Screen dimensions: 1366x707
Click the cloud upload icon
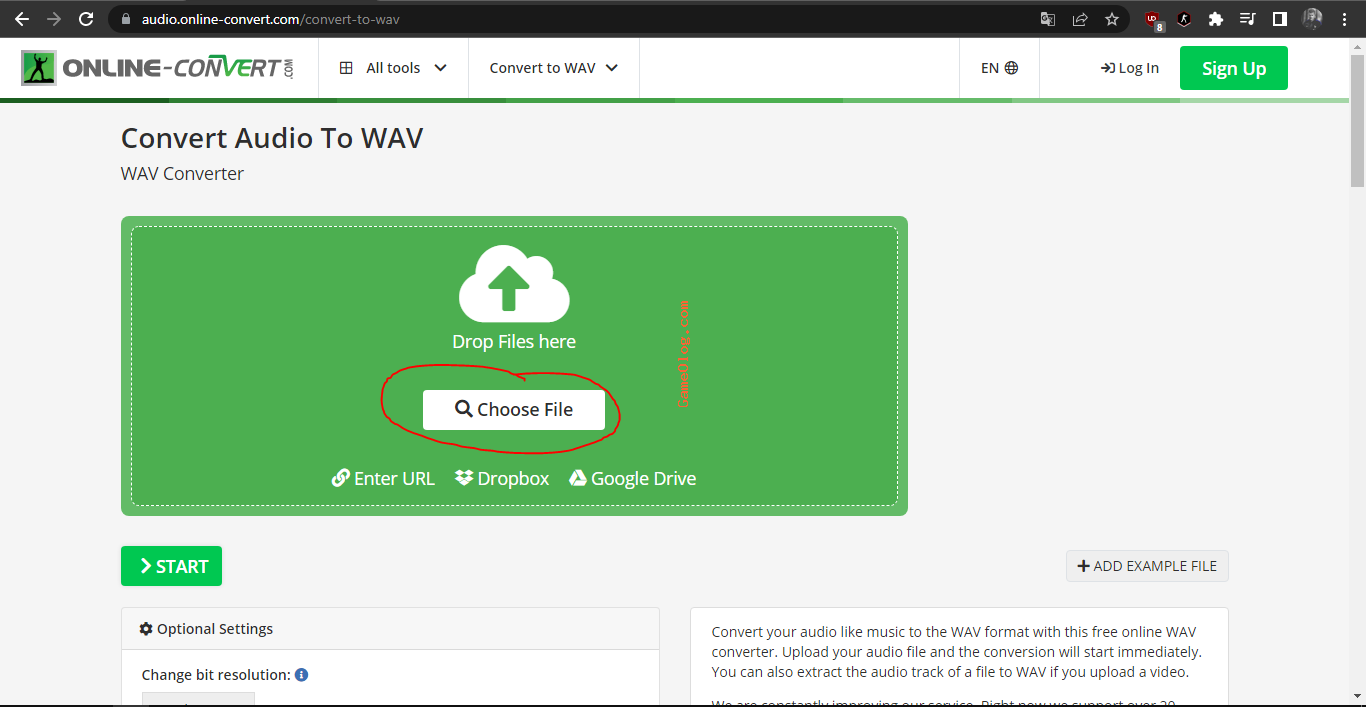pyautogui.click(x=514, y=284)
